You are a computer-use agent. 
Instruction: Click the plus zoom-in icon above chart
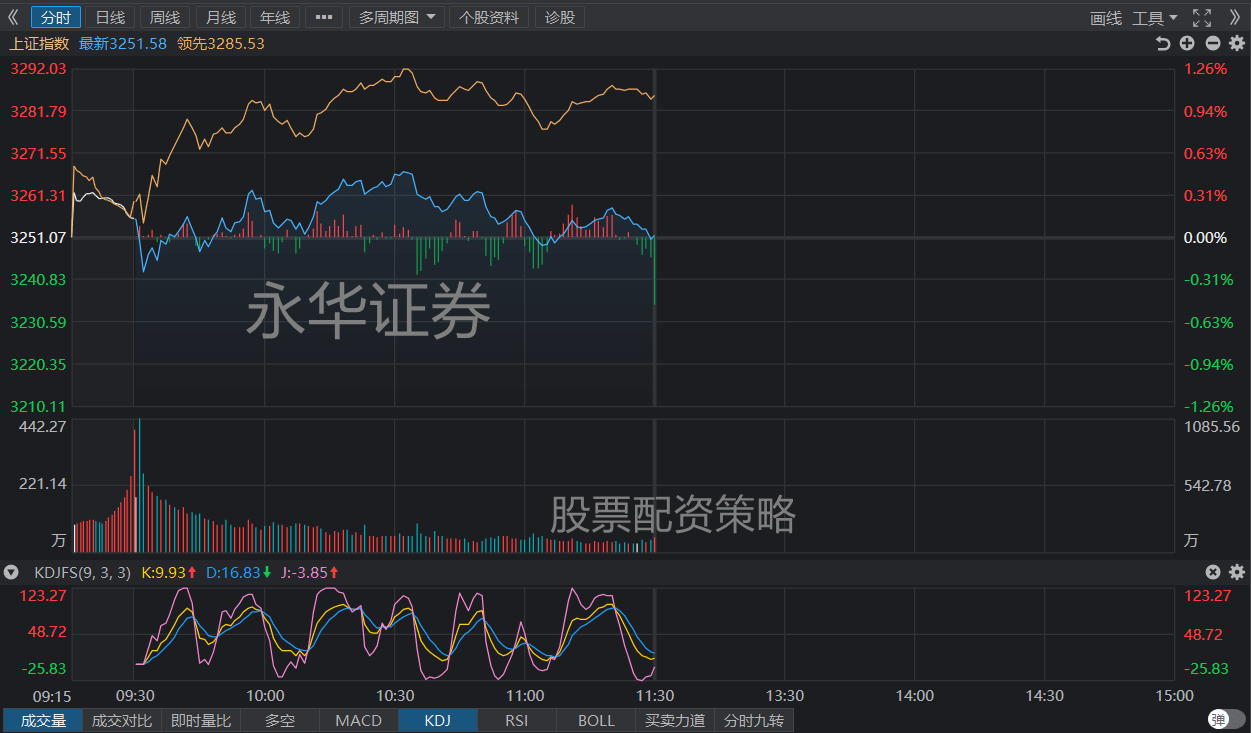point(1187,43)
